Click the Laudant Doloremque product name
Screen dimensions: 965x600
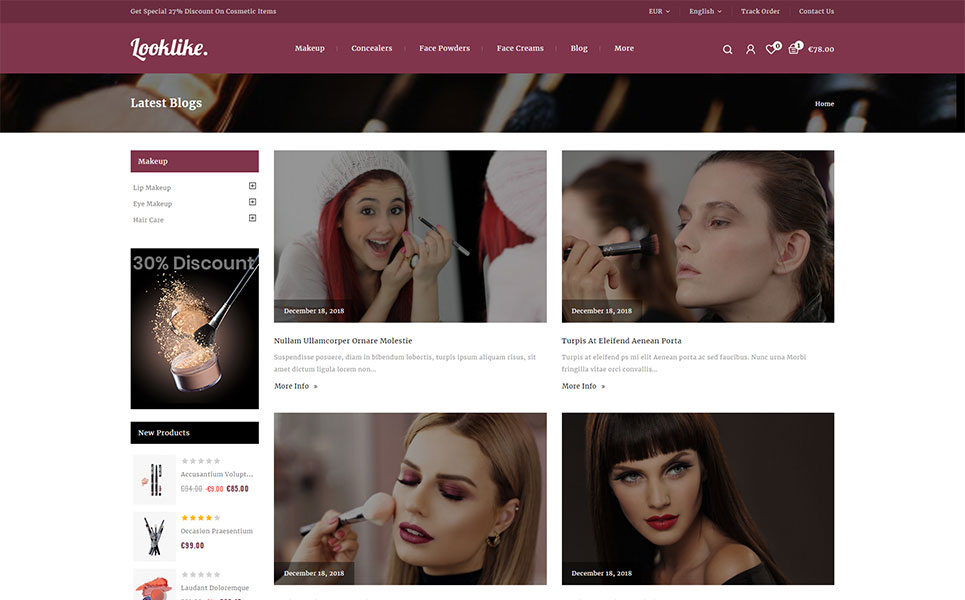click(215, 588)
